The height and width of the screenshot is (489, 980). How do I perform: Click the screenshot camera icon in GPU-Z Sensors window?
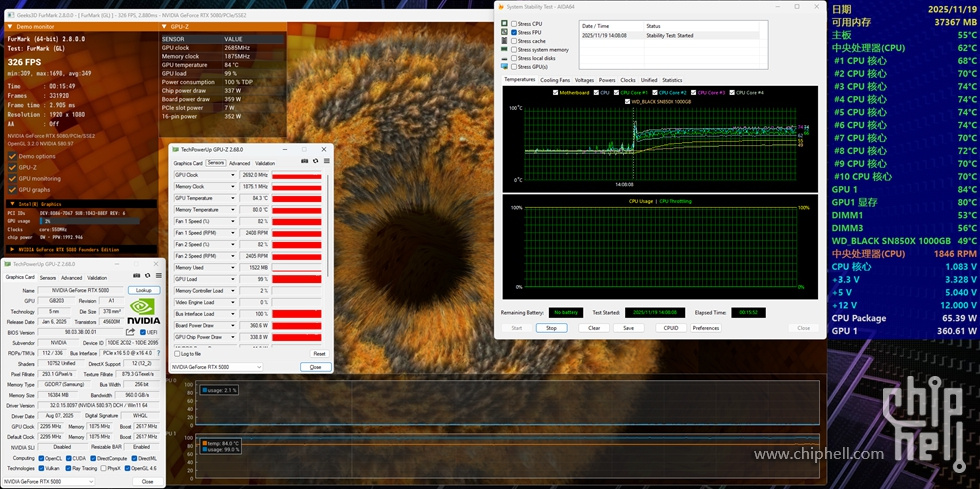point(305,161)
